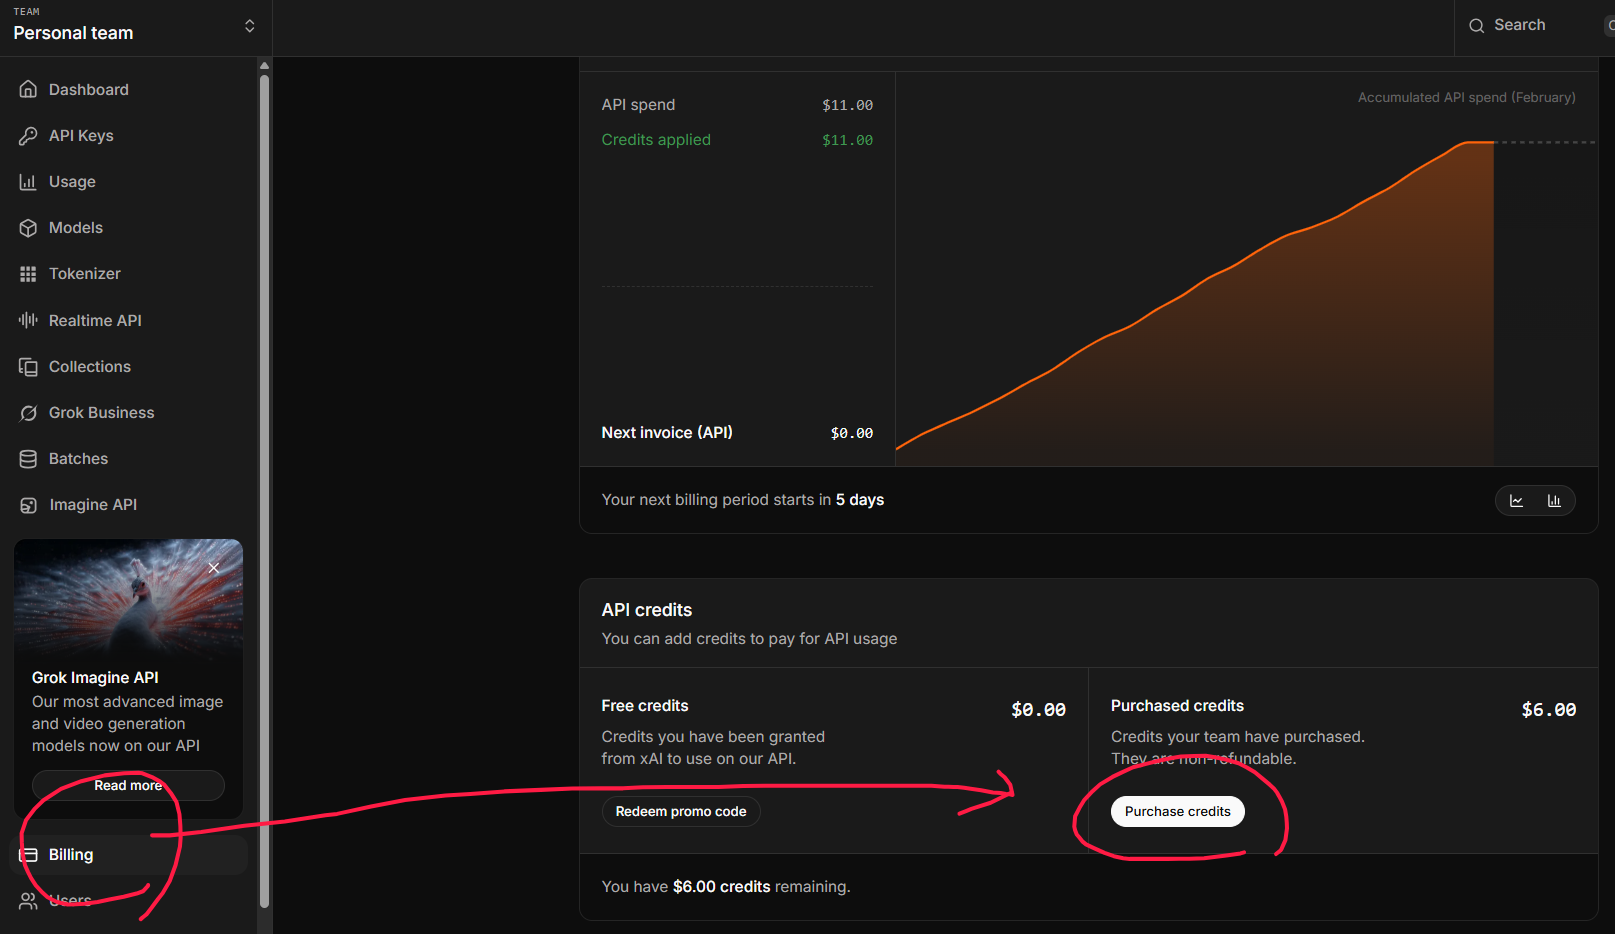Screen dimensions: 1615x934
Task: Click the 'API credits' section heading
Action: pos(647,610)
